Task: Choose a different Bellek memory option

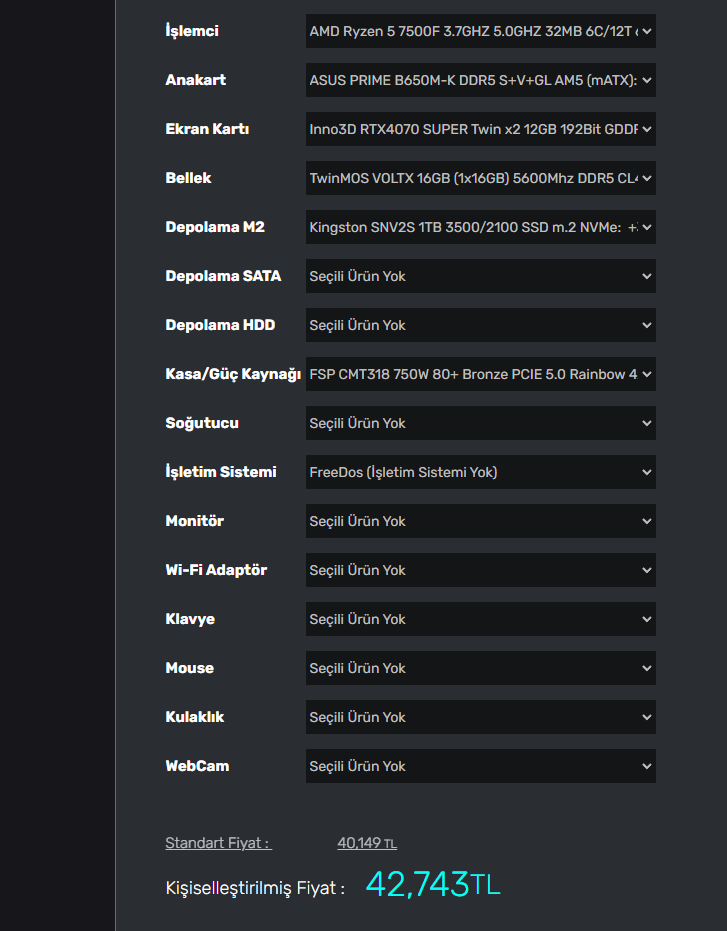Action: click(x=480, y=178)
